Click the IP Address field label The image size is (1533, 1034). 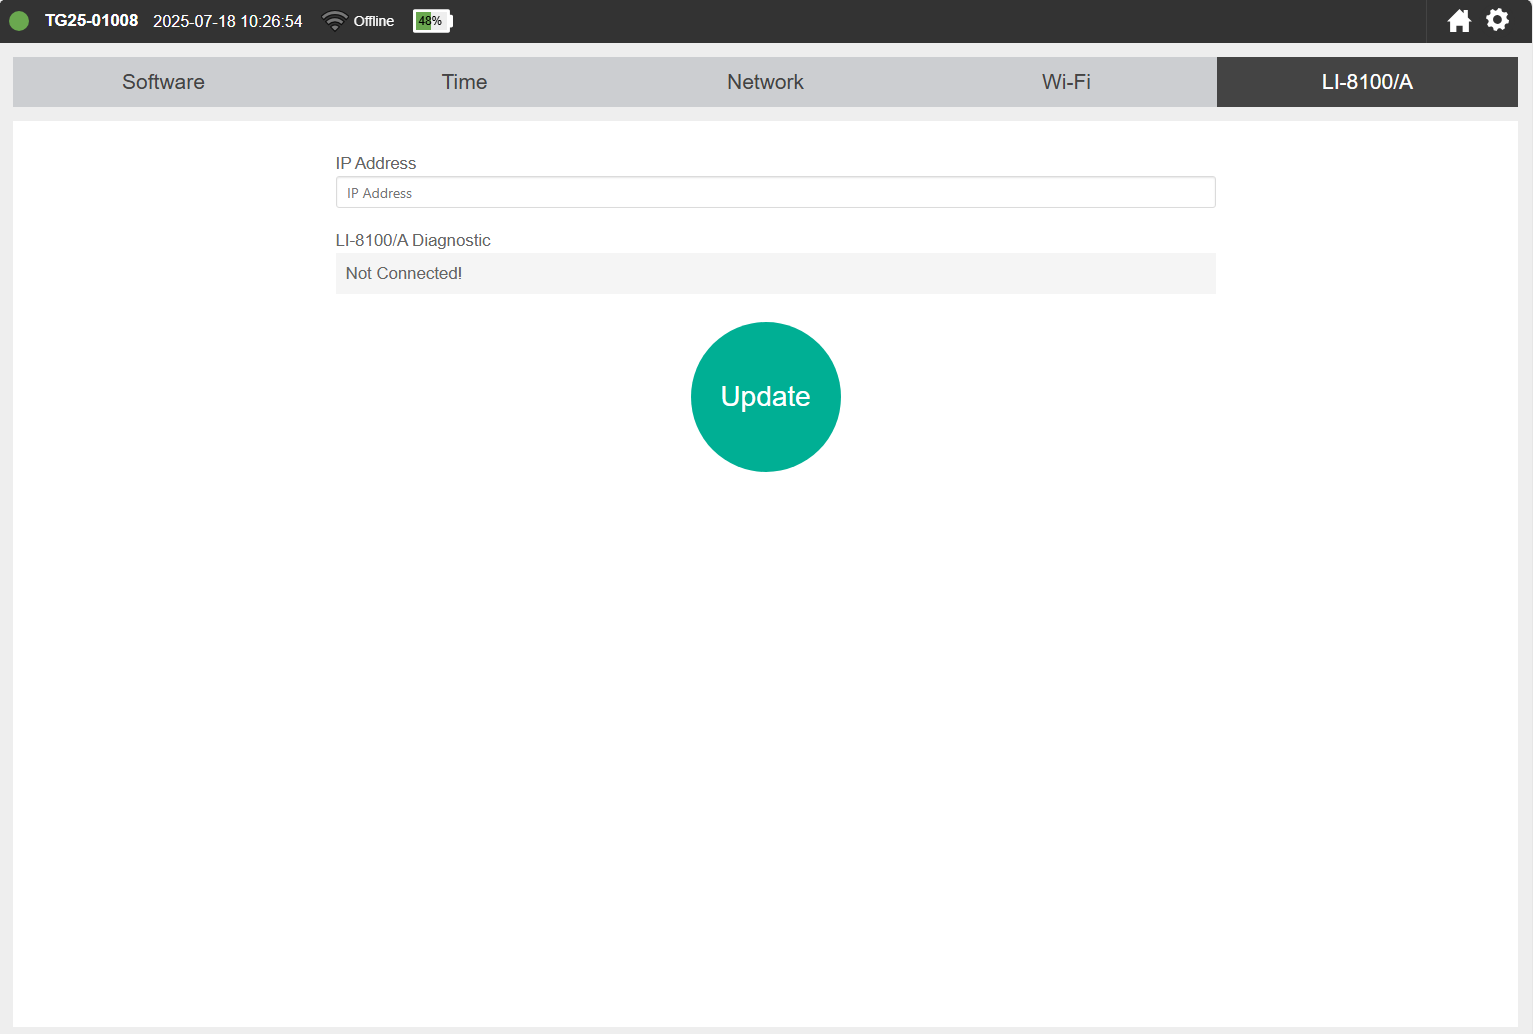(375, 163)
